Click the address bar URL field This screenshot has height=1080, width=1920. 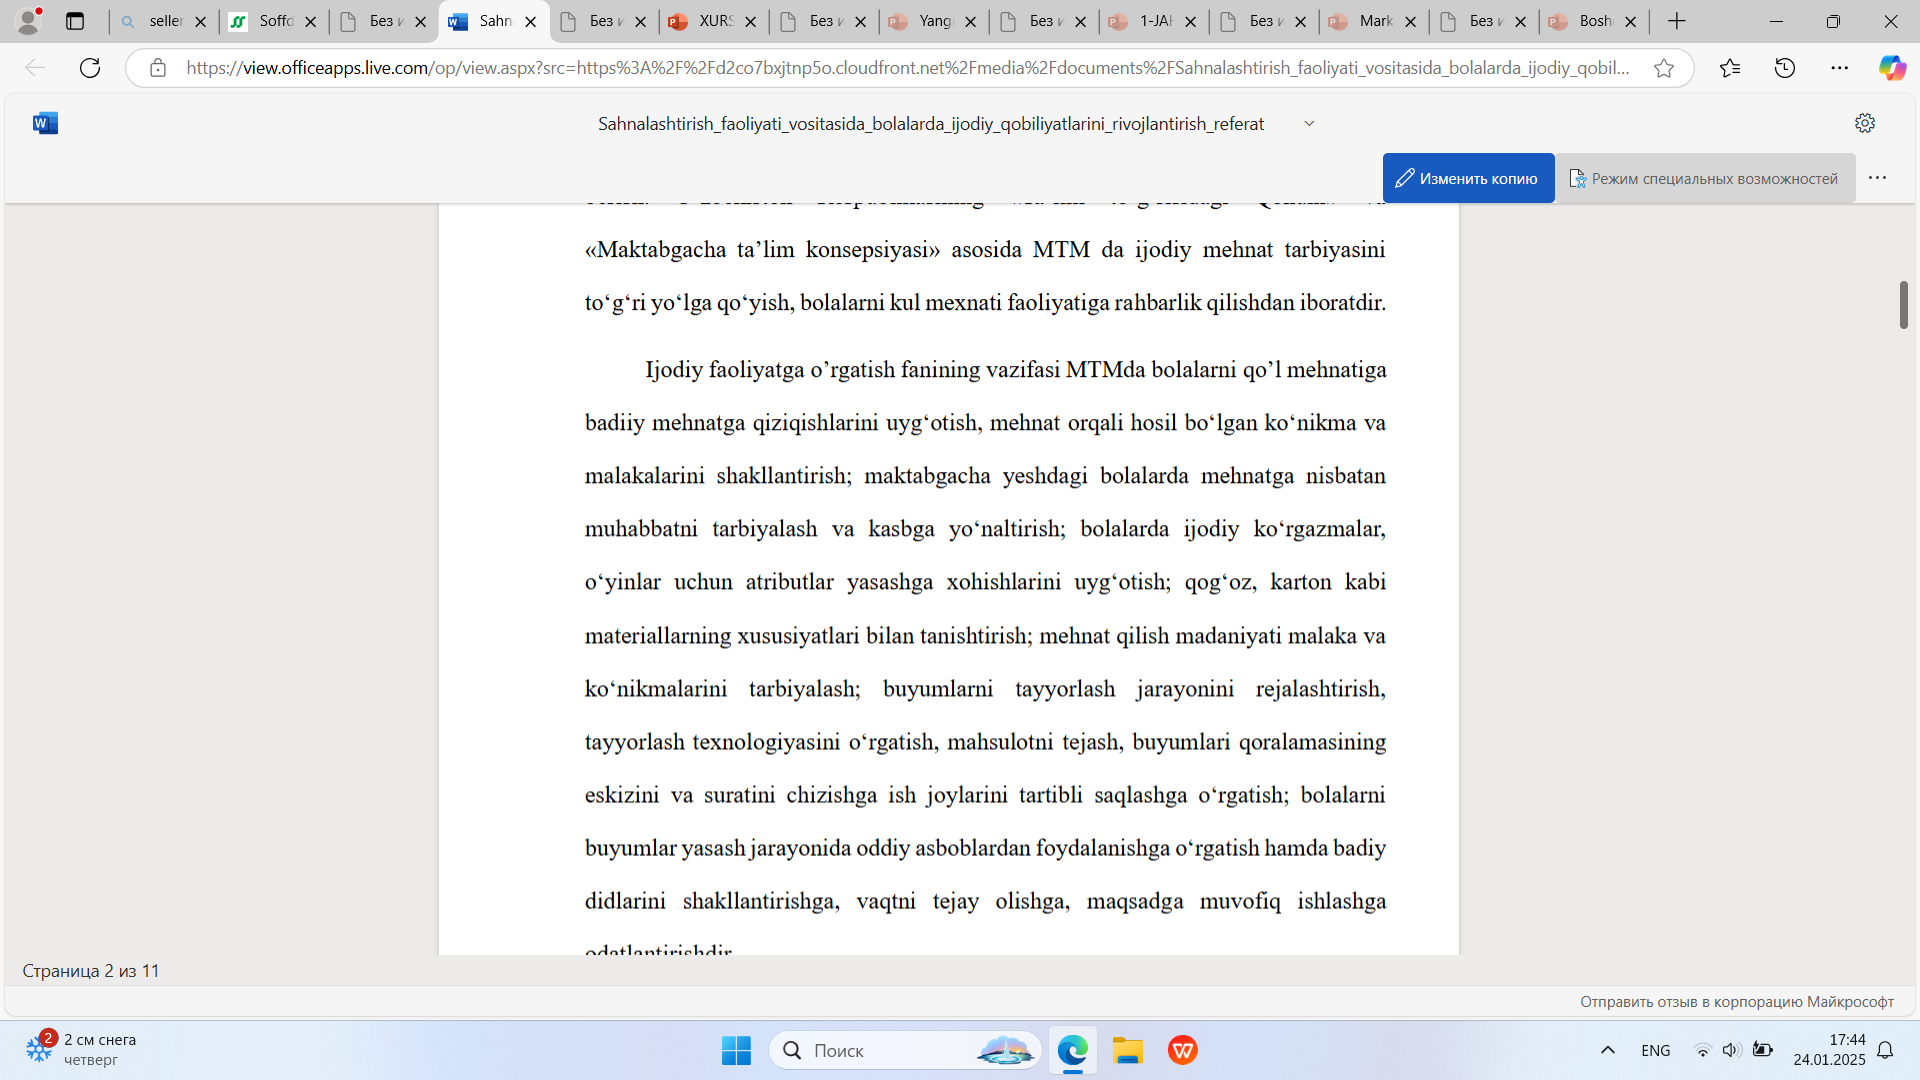pyautogui.click(x=908, y=68)
